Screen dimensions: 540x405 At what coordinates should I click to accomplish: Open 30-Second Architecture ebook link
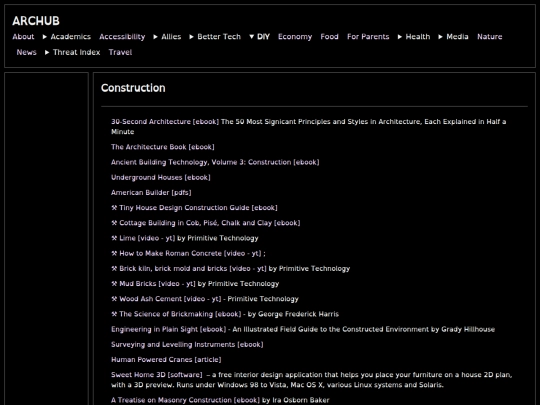point(165,122)
